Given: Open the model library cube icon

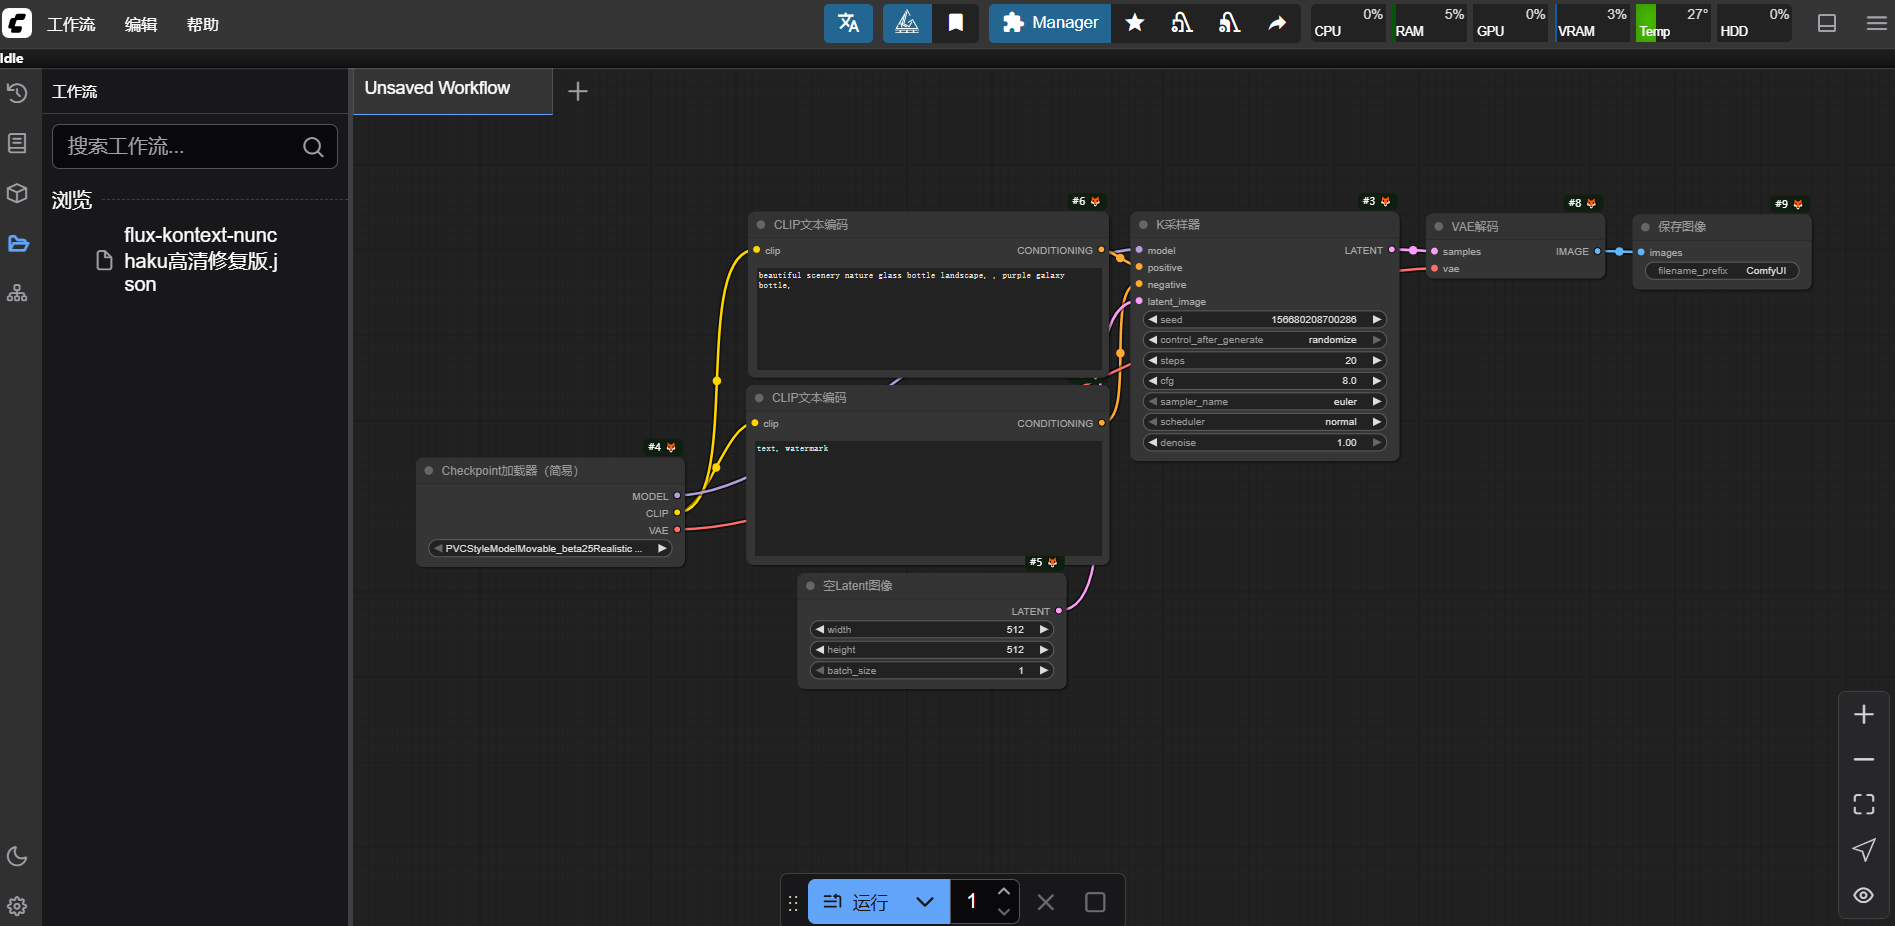Looking at the screenshot, I should pyautogui.click(x=17, y=193).
